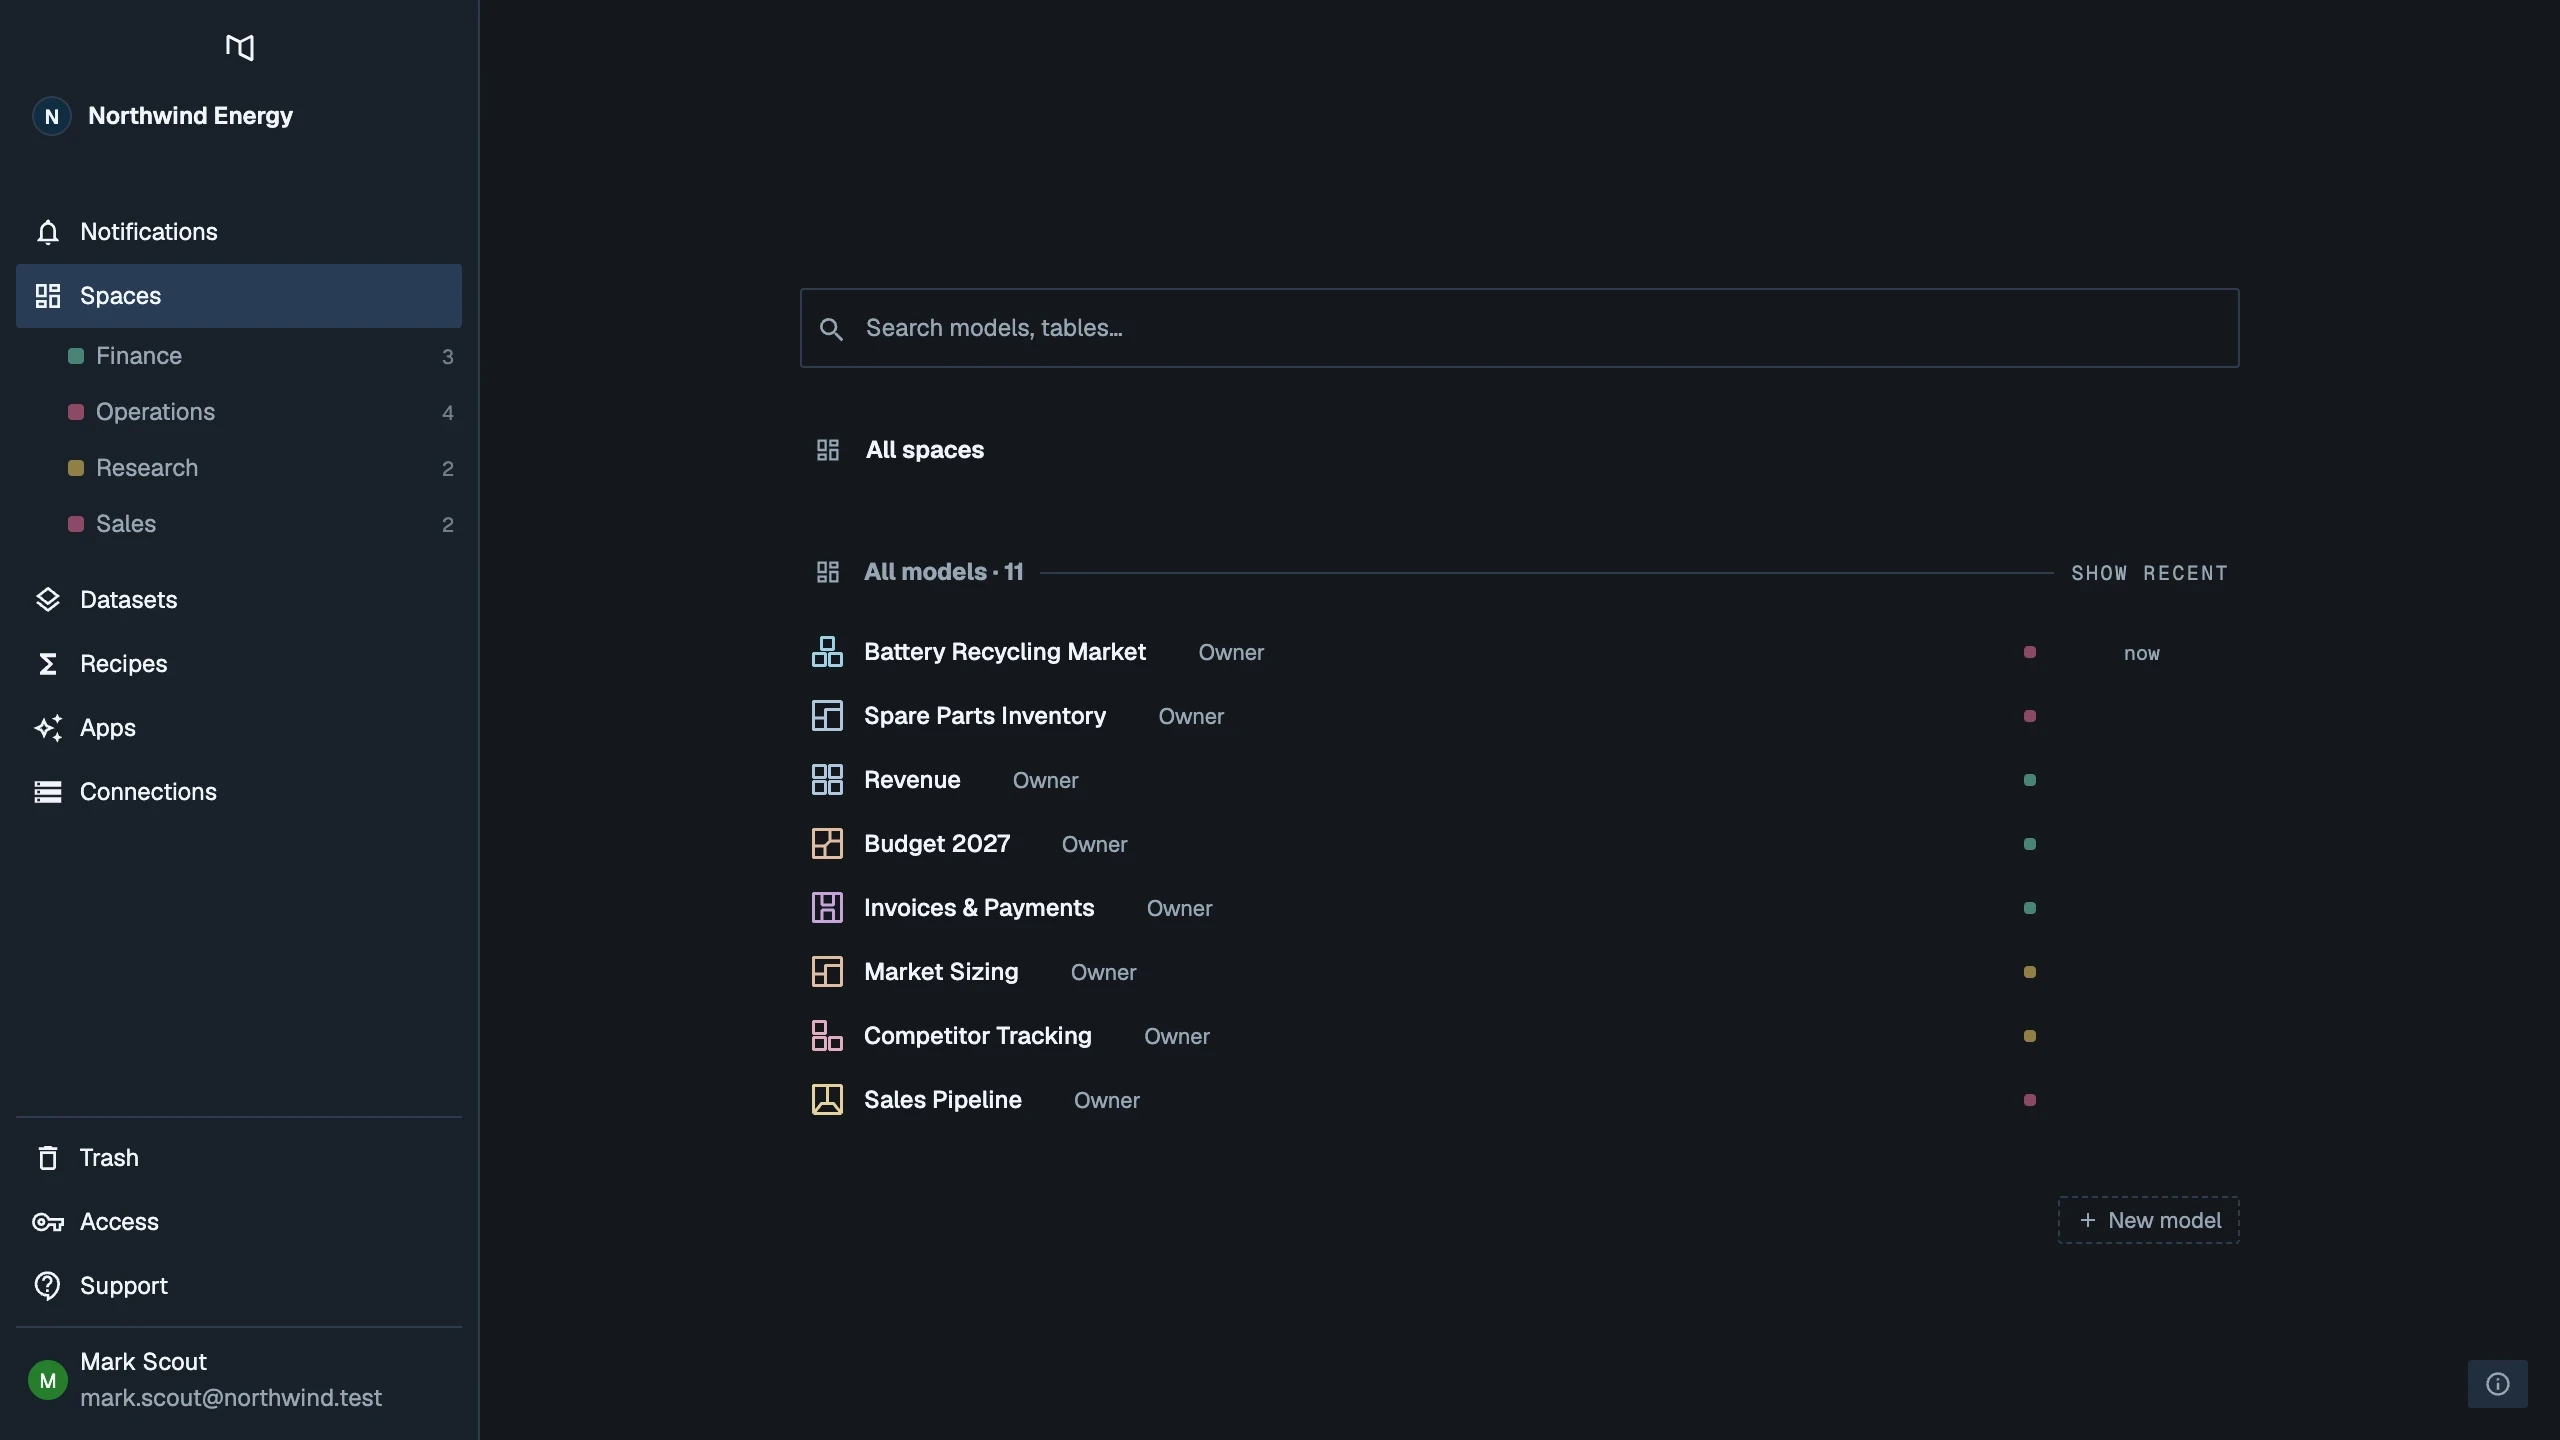
Task: Click the 'now' timestamp on Battery row
Action: pos(2142,653)
